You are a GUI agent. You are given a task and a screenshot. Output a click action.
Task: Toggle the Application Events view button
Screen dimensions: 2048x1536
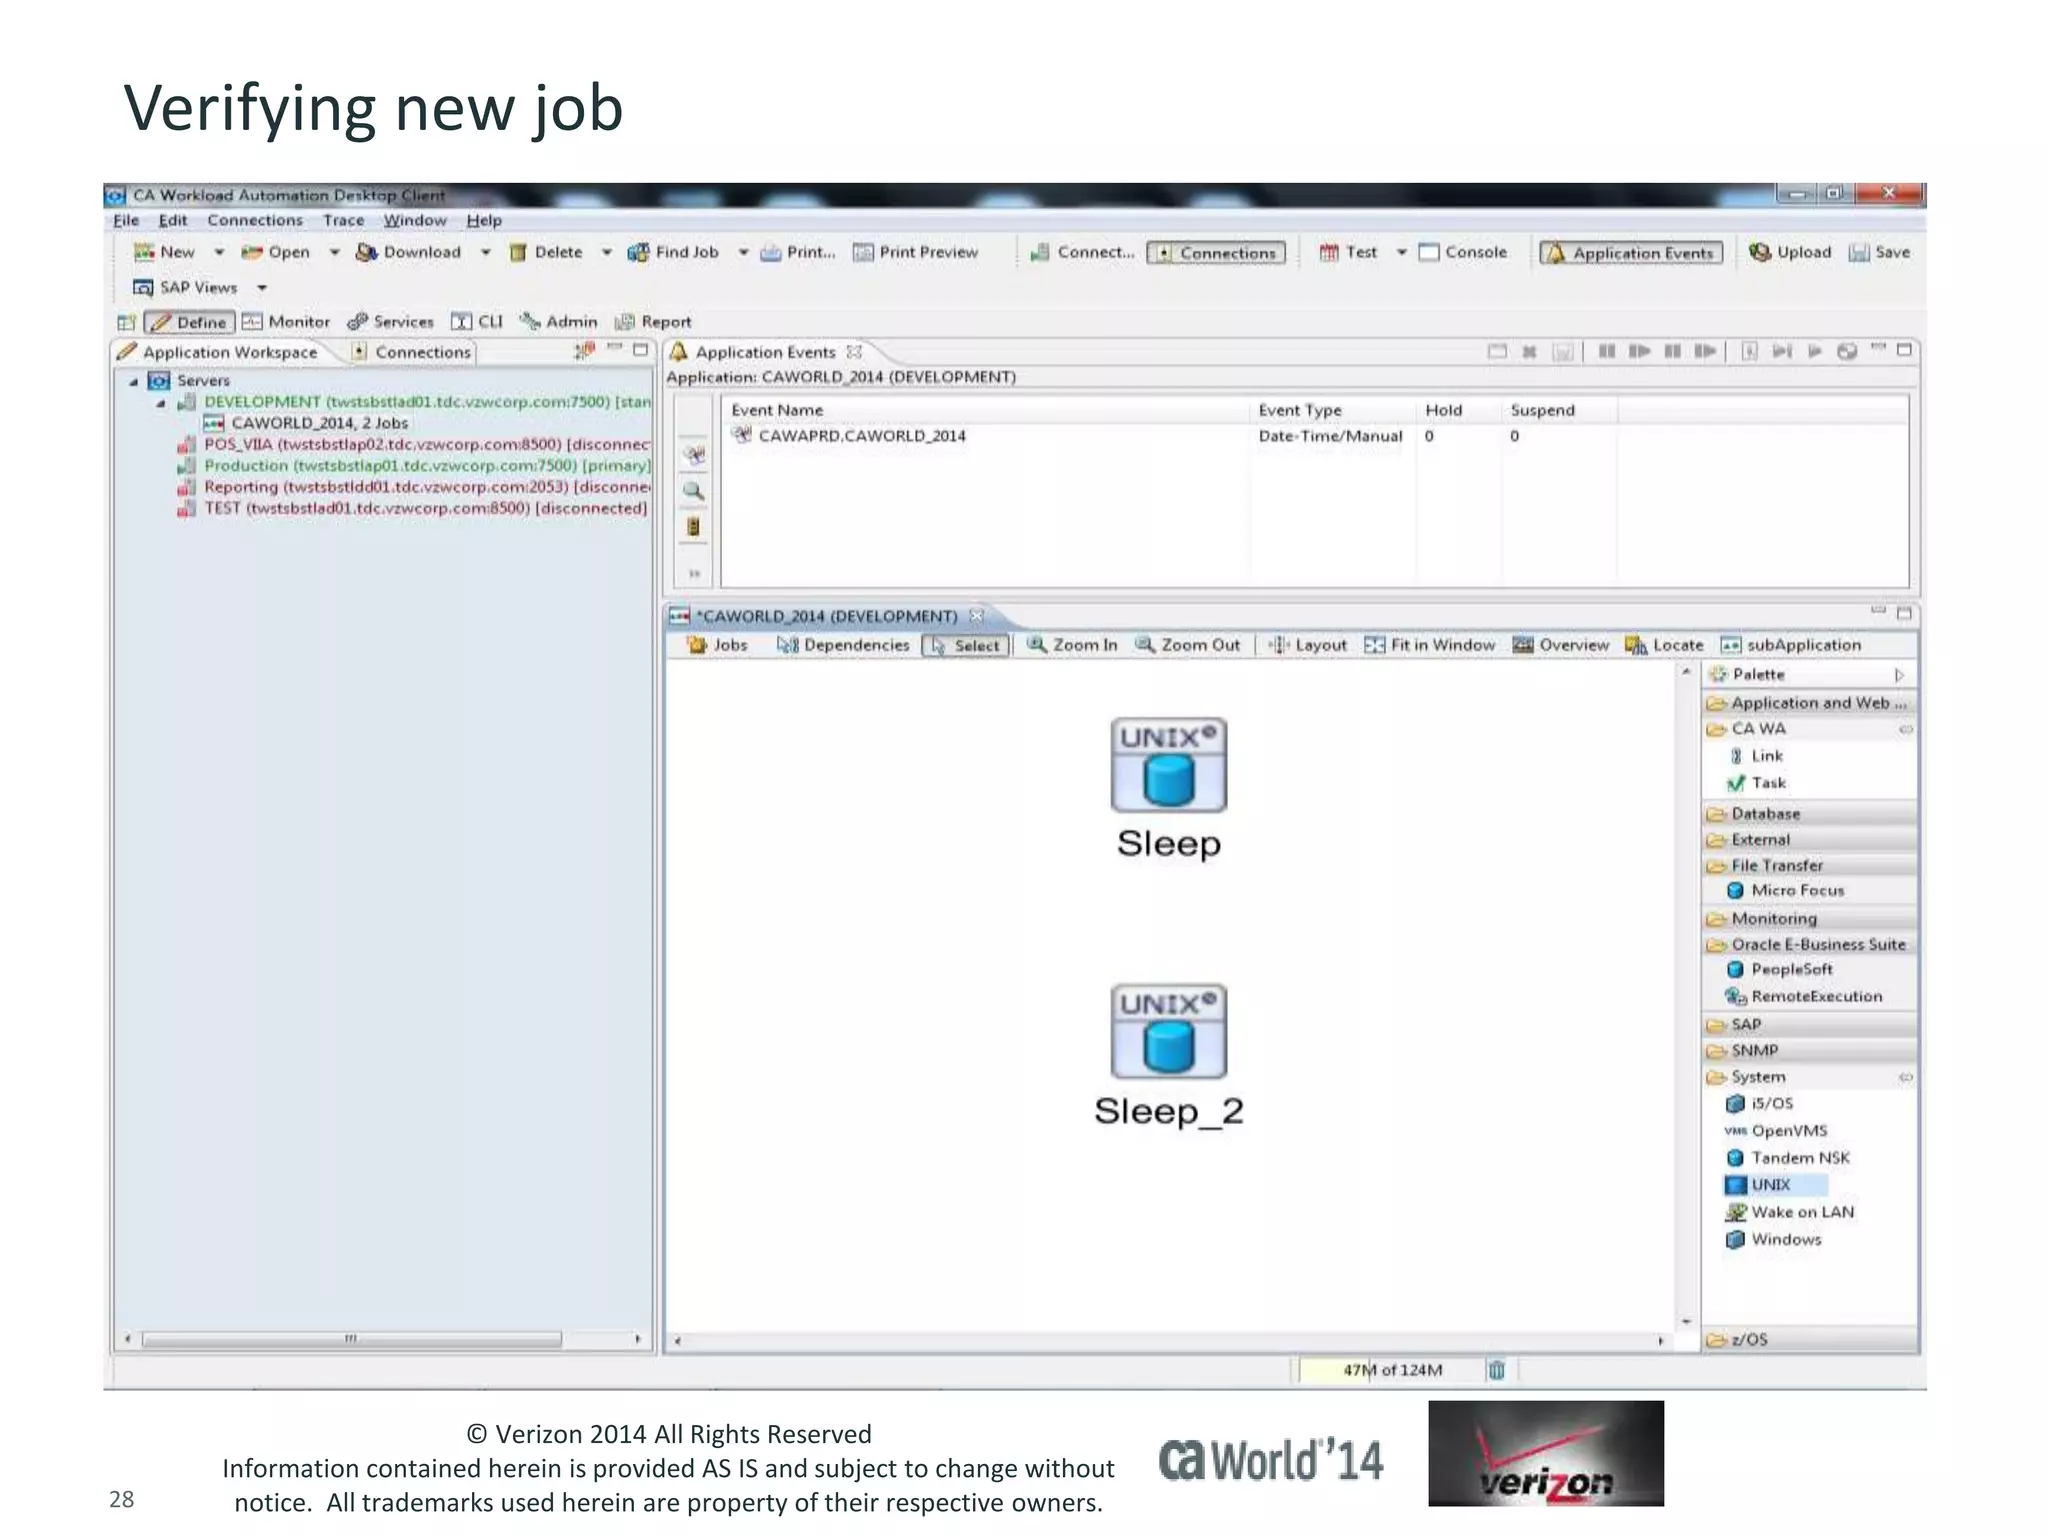pyautogui.click(x=1631, y=253)
